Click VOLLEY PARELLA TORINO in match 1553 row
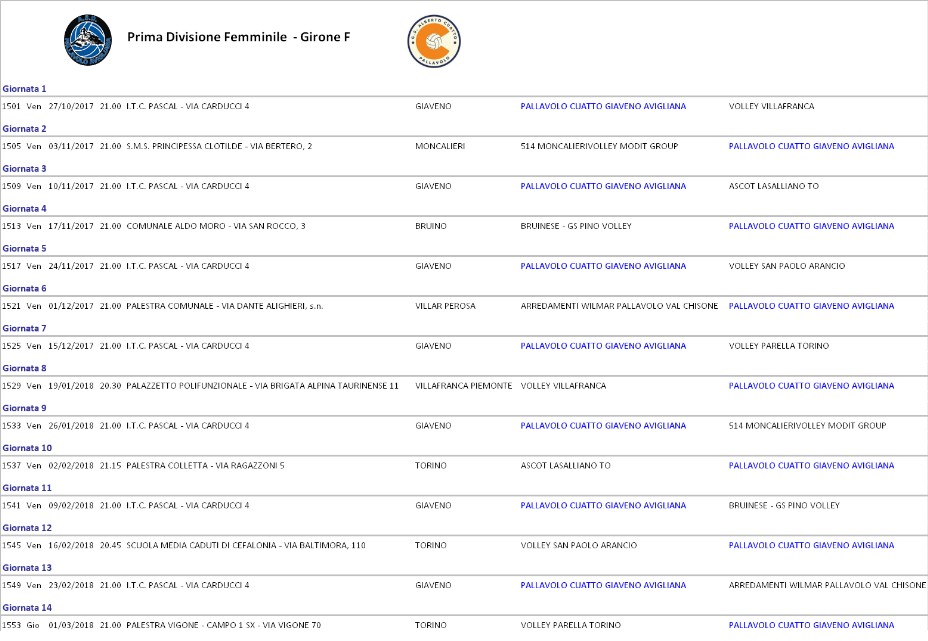 (x=571, y=625)
